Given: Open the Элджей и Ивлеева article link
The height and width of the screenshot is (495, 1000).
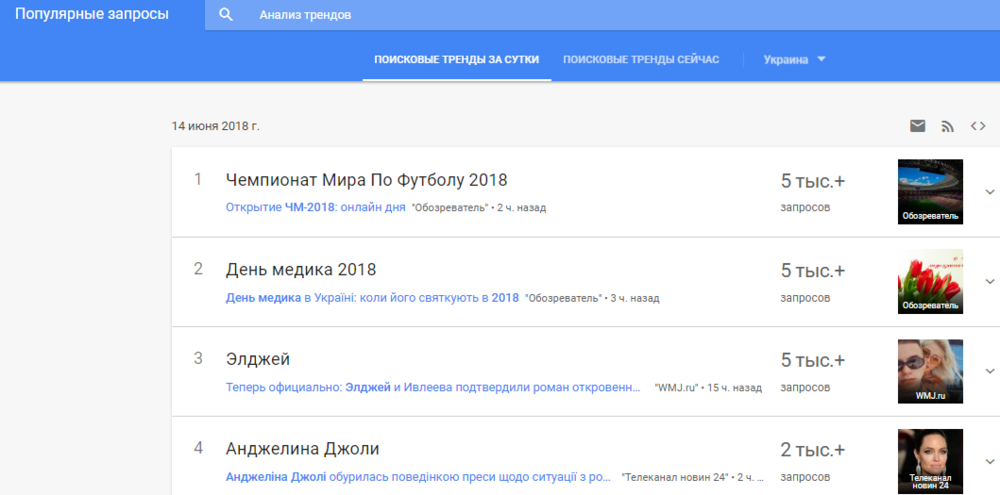Looking at the screenshot, I should (x=432, y=387).
